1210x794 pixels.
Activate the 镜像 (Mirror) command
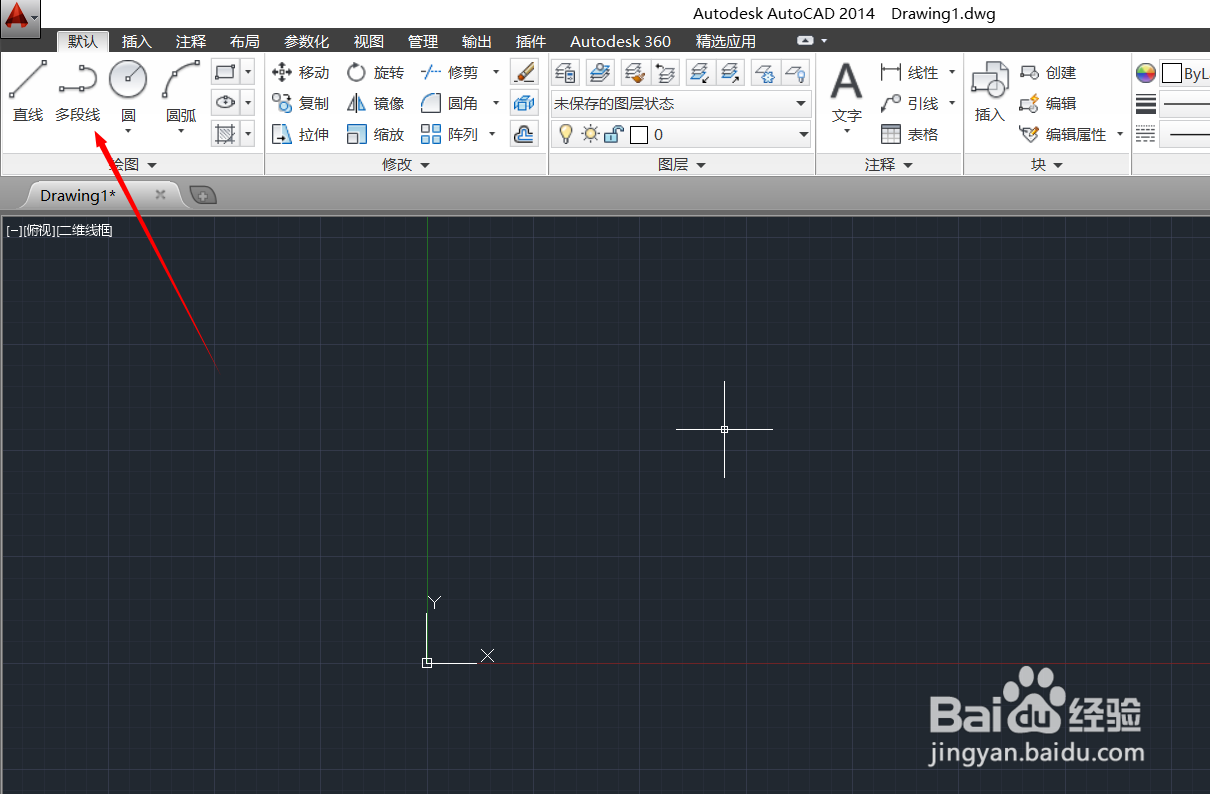tap(375, 103)
